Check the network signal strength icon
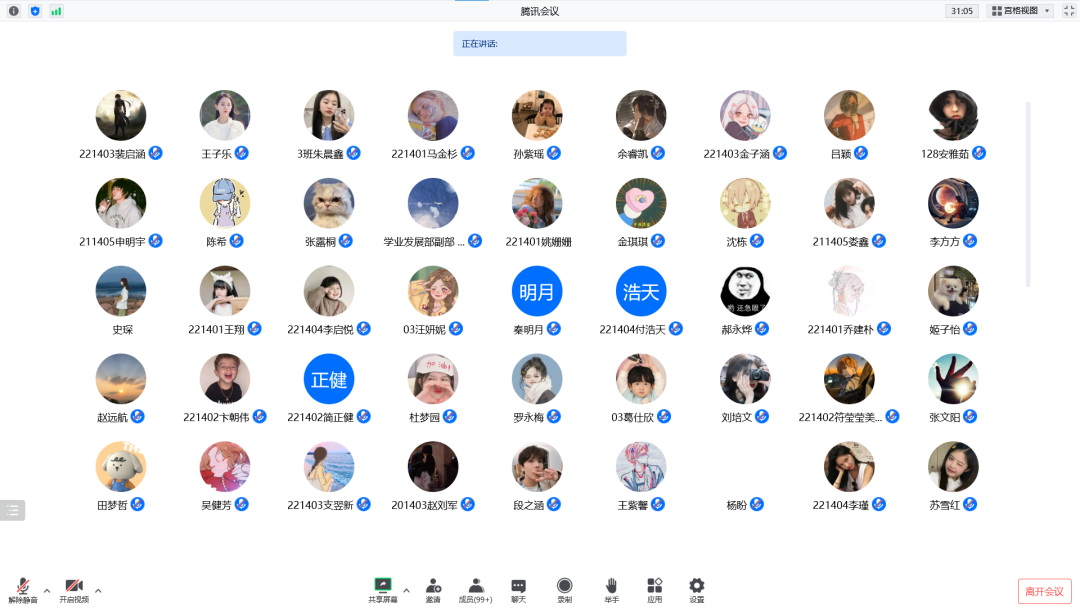This screenshot has height=608, width=1080. tap(56, 11)
